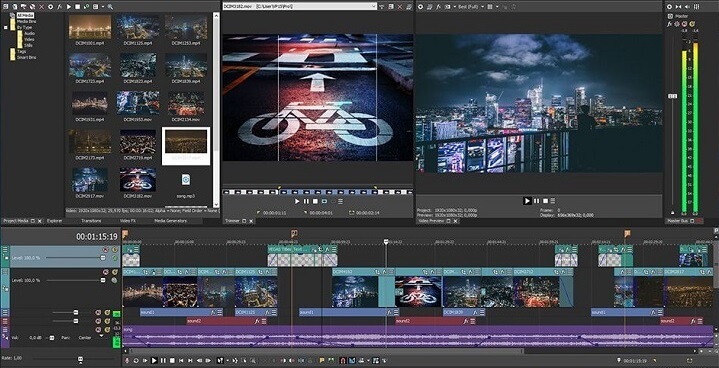Solo the song audio track
Viewport: 719px width, 368px height.
(107, 329)
